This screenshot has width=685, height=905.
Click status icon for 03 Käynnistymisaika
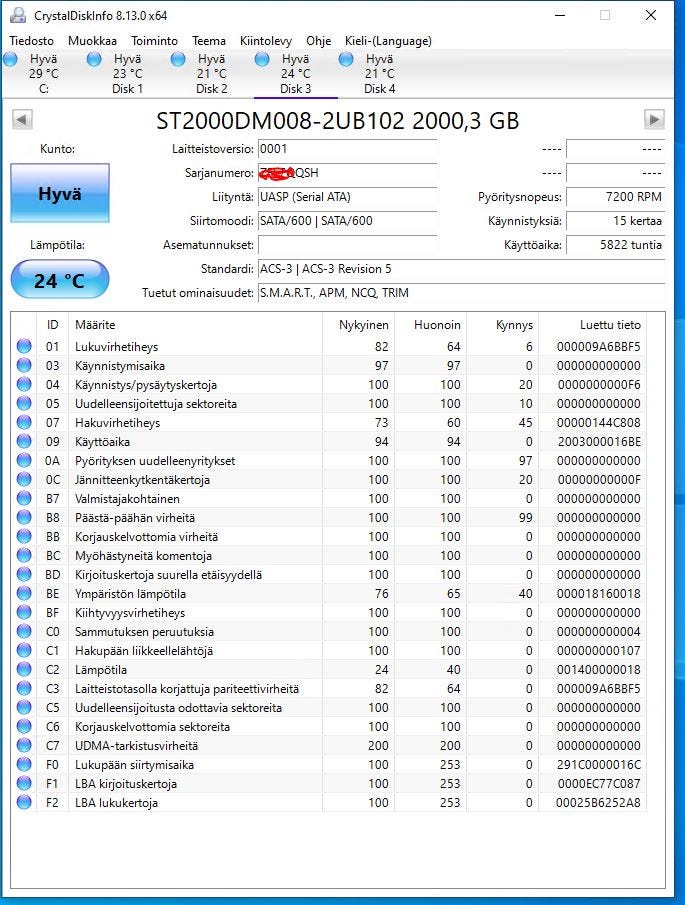tap(24, 365)
